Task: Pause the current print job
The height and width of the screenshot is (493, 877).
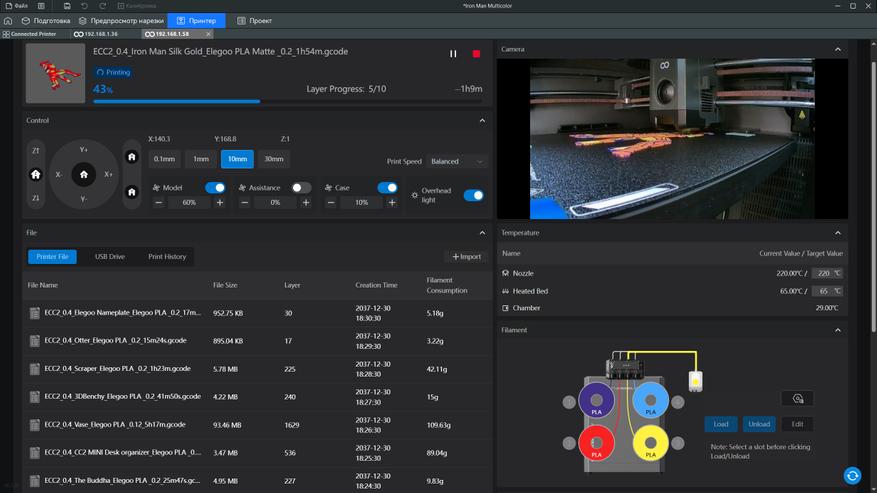Action: pos(453,54)
